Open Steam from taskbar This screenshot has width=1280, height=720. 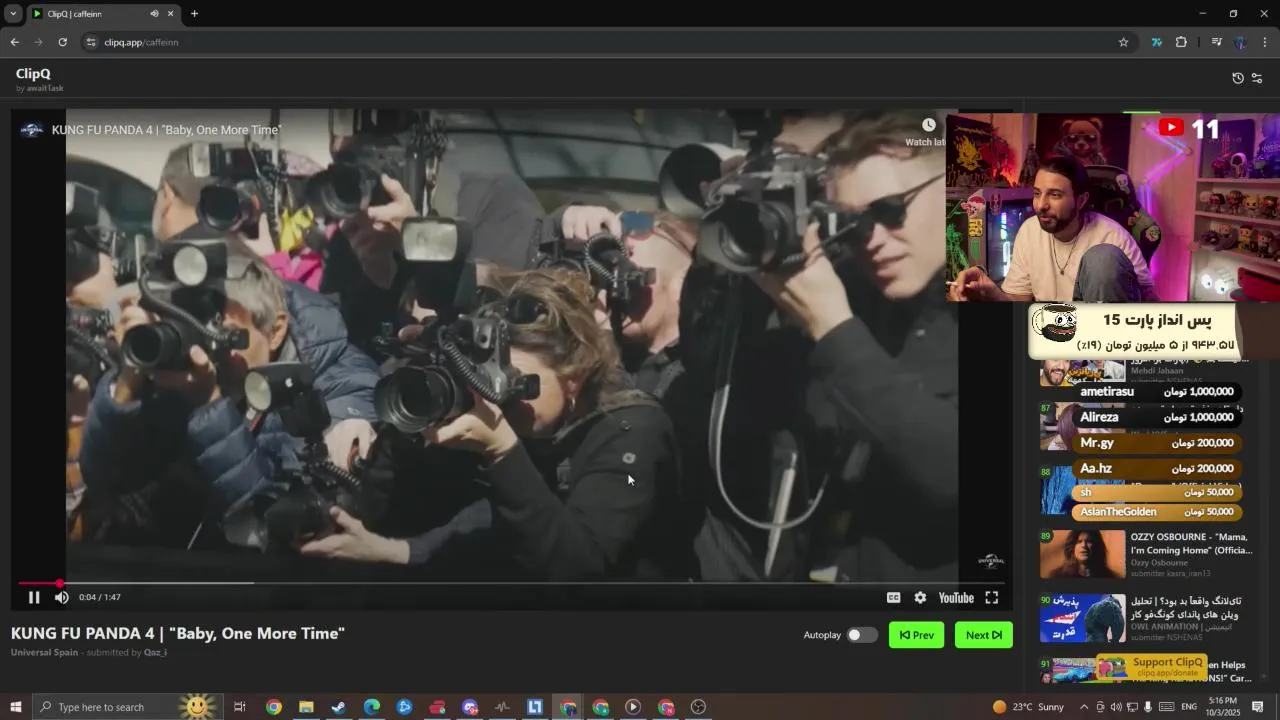tap(339, 707)
